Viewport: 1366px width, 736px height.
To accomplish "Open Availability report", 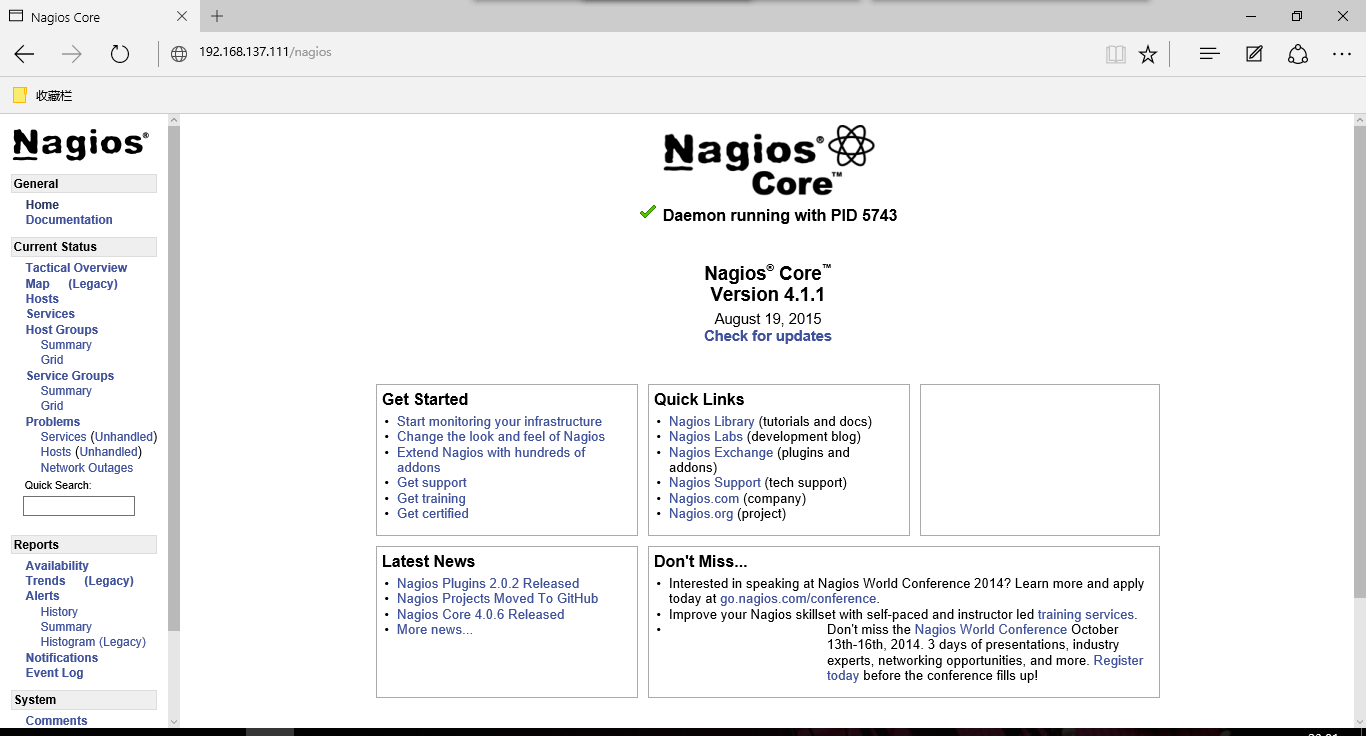I will coord(57,566).
